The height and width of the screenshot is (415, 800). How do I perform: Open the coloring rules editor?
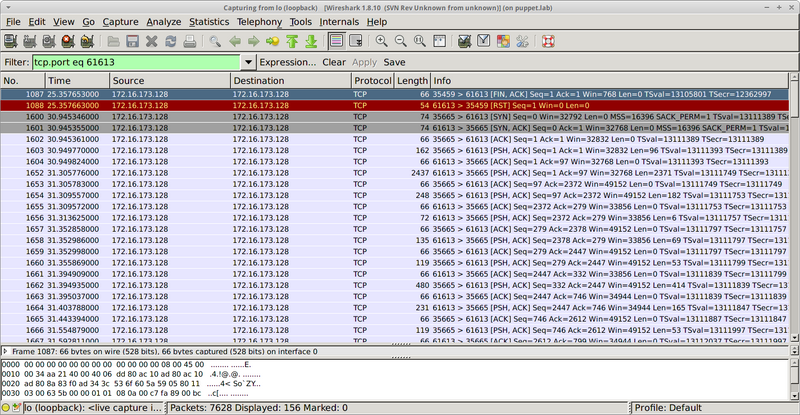503,41
